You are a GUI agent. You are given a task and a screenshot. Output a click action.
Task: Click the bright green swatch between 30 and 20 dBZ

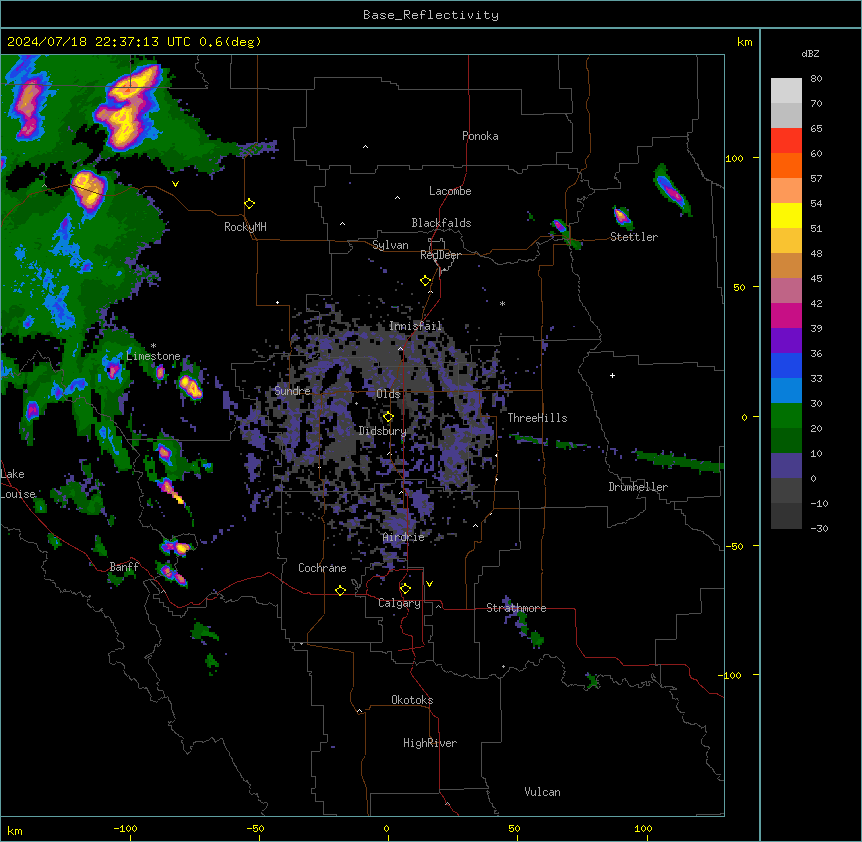click(x=786, y=416)
